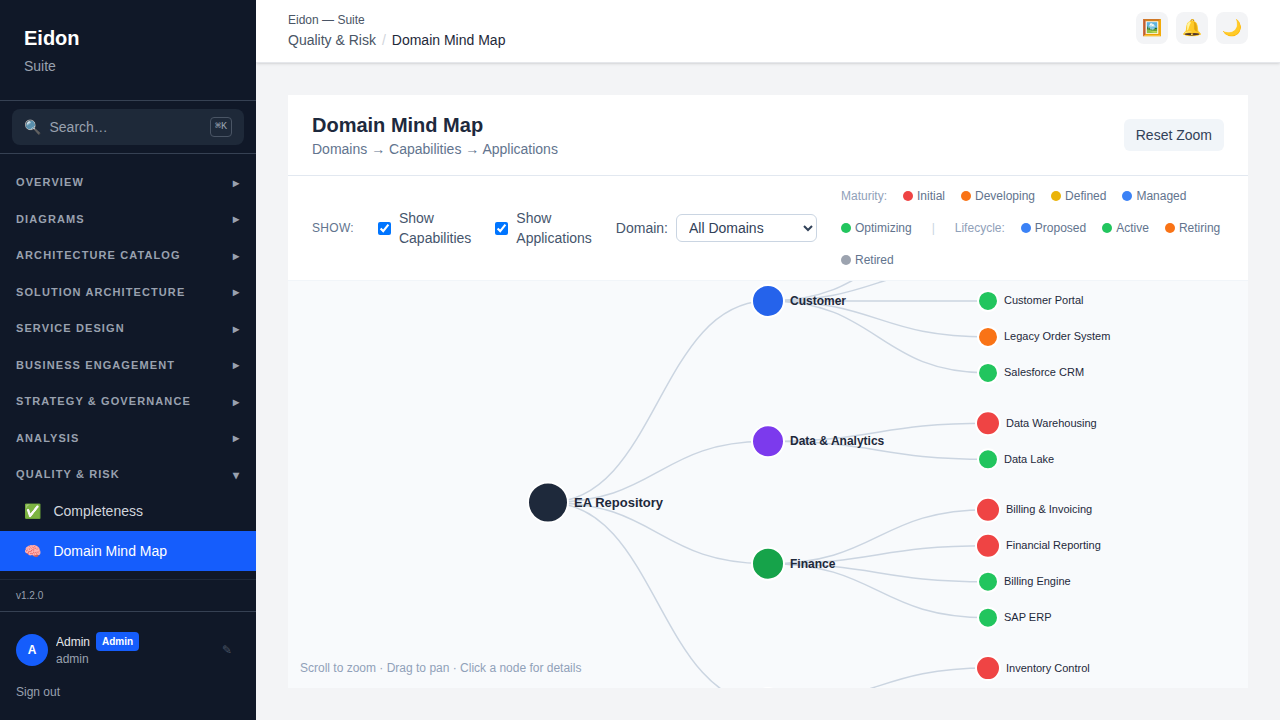Click the Financial Reporting node circle
1280x720 pixels.
988,546
